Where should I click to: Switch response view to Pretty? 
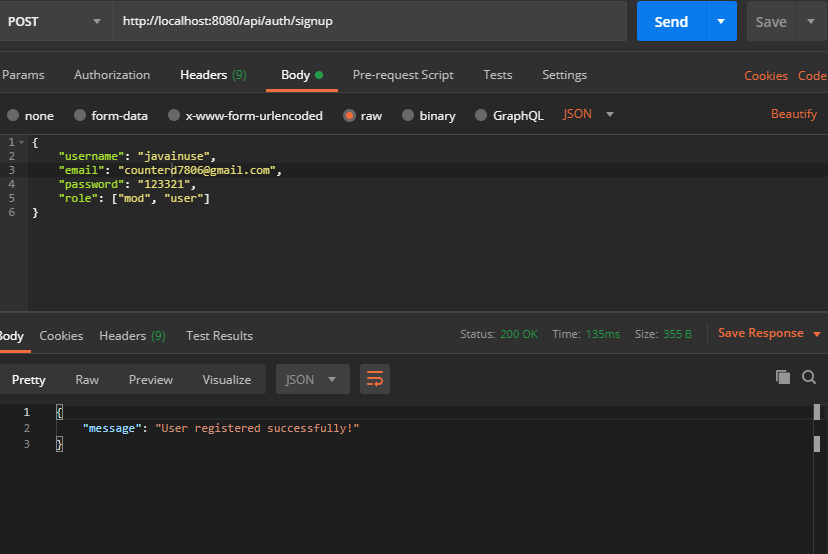point(29,380)
